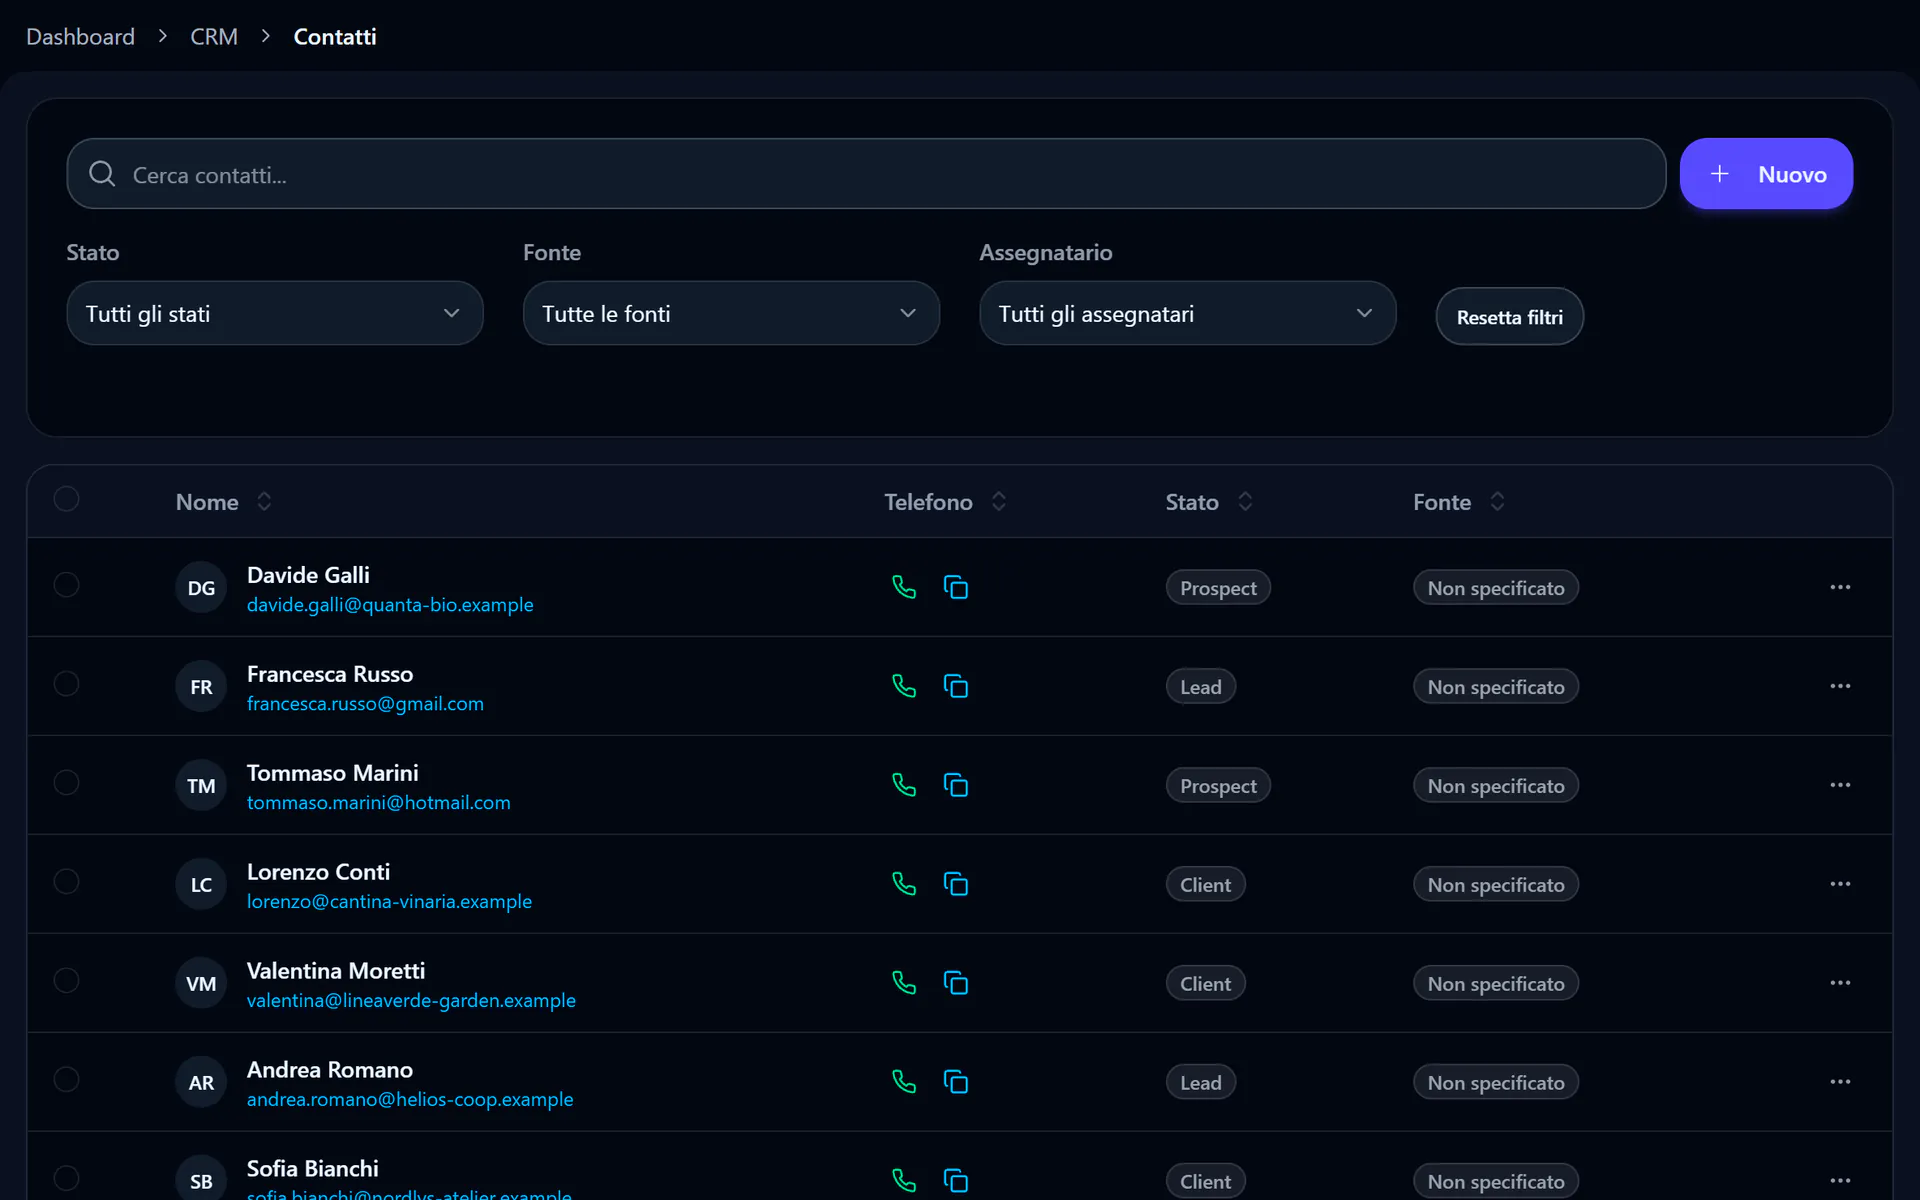Open the more options menu for Andrea Romano
The image size is (1920, 1200).
click(1840, 1082)
